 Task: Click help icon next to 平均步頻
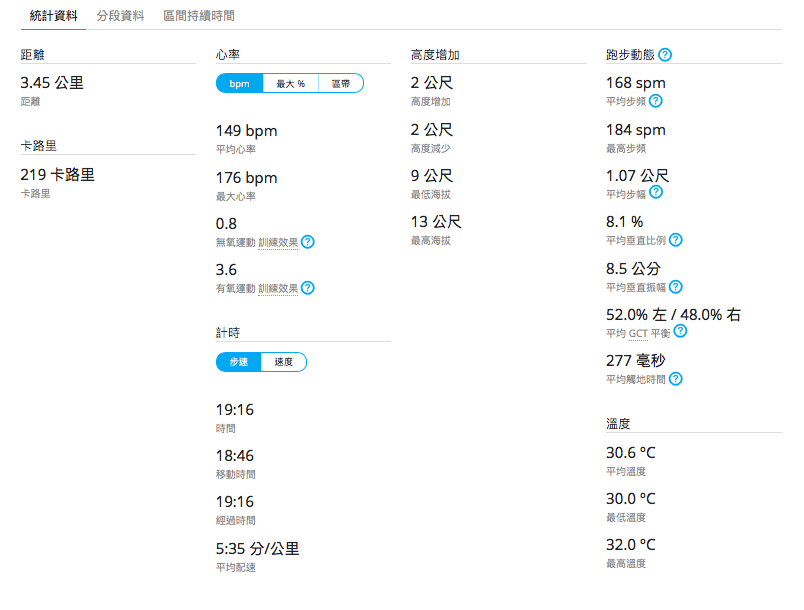pyautogui.click(x=655, y=101)
